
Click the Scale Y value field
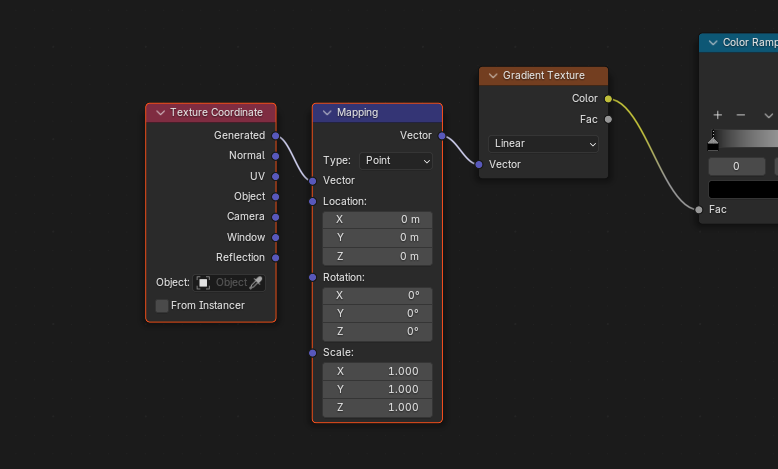pos(377,389)
